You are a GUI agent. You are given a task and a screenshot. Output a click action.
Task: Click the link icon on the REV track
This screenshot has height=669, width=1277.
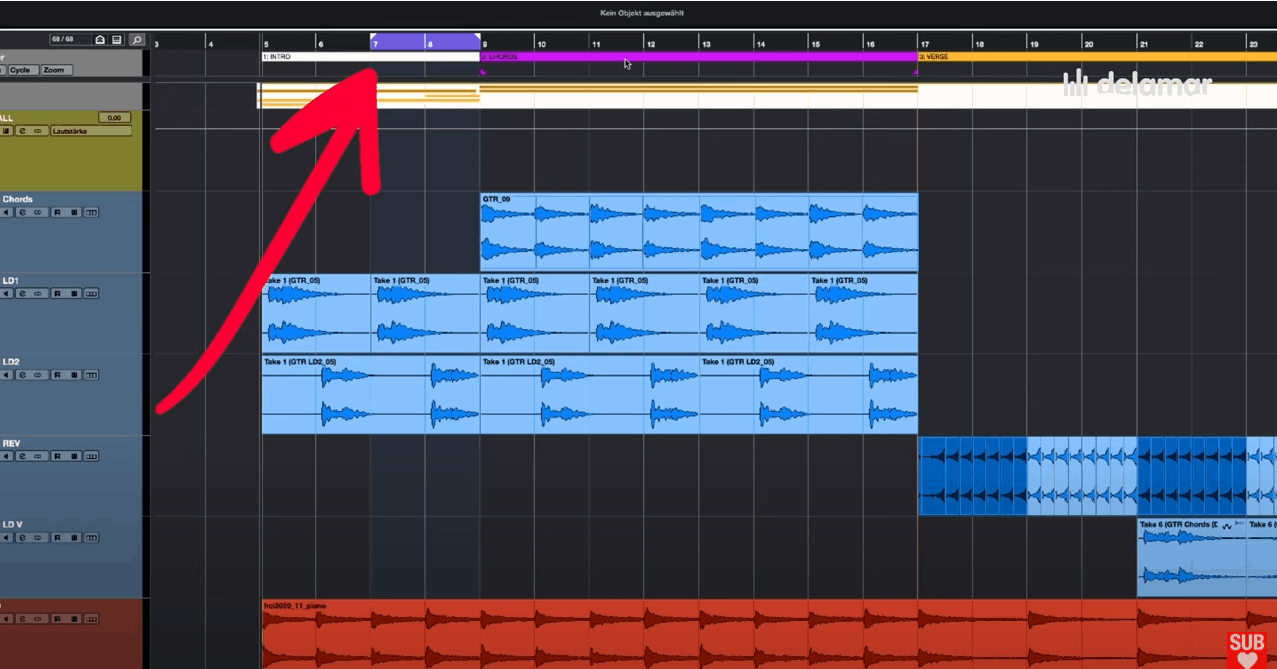[x=38, y=456]
